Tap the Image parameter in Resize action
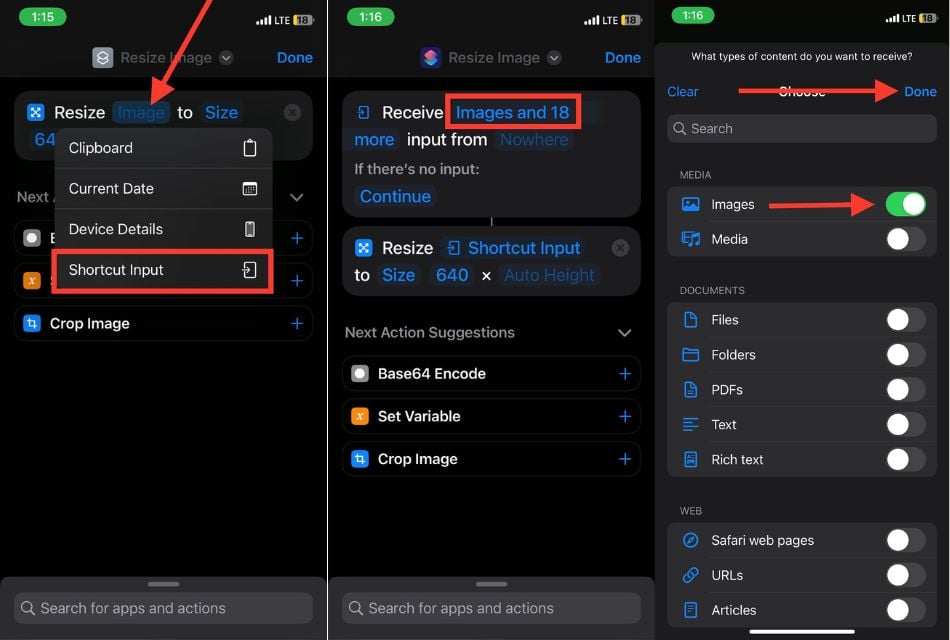 click(x=141, y=113)
